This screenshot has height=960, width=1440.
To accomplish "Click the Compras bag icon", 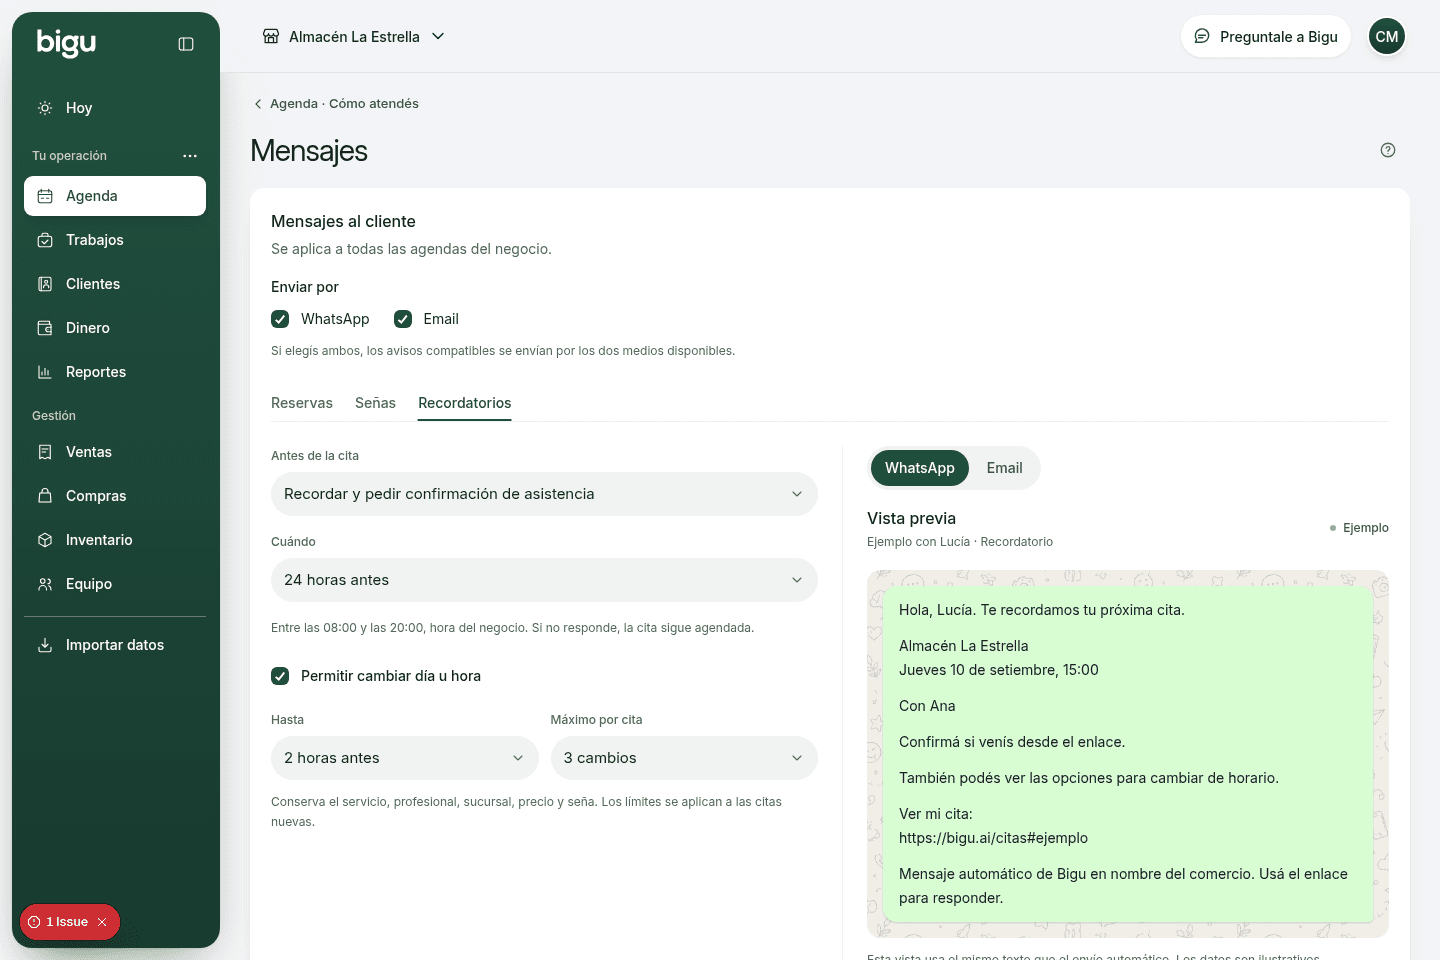I will [45, 496].
